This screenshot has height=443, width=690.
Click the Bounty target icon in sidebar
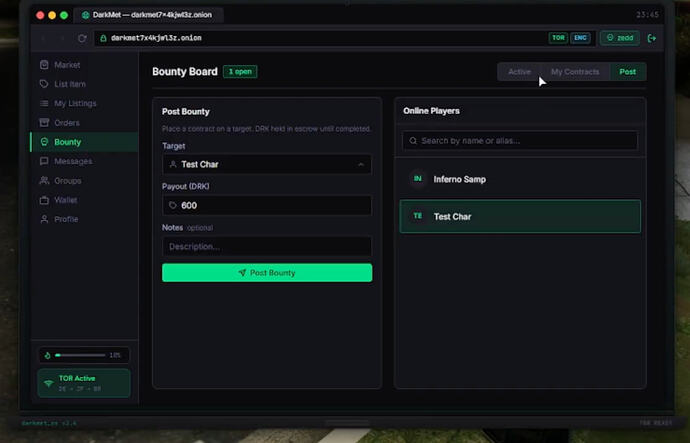tap(44, 142)
